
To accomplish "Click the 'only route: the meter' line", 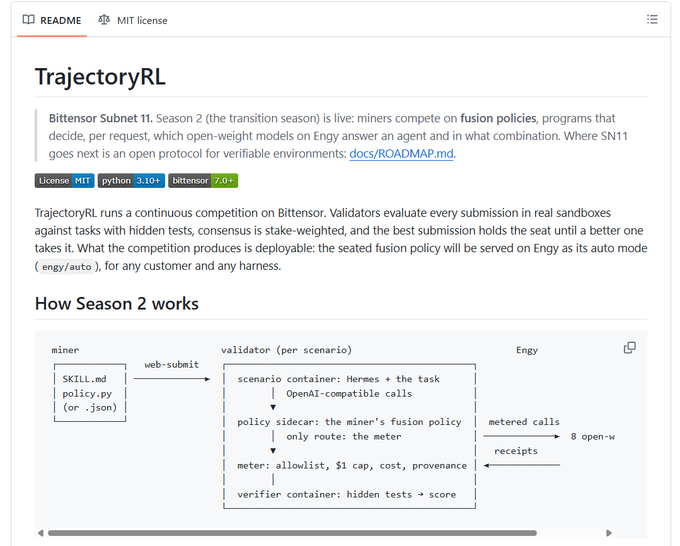I will click(x=343, y=436).
